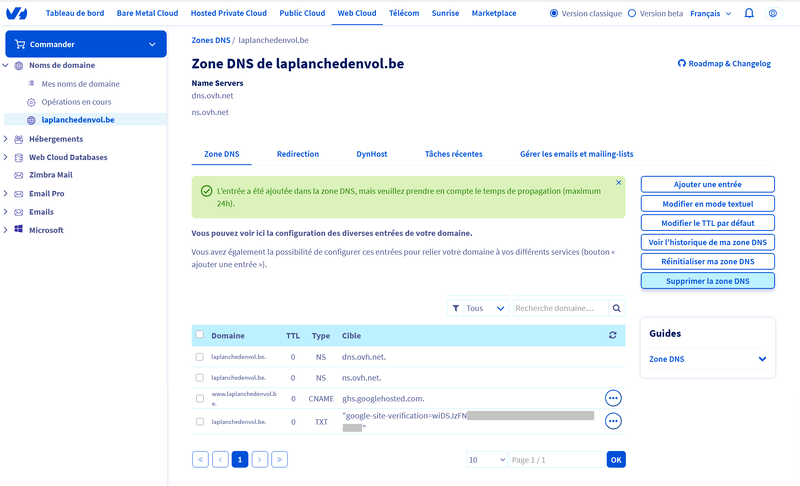Toggle the select-all checkbox in table header
Screen dimensions: 800x486
(x=199, y=335)
